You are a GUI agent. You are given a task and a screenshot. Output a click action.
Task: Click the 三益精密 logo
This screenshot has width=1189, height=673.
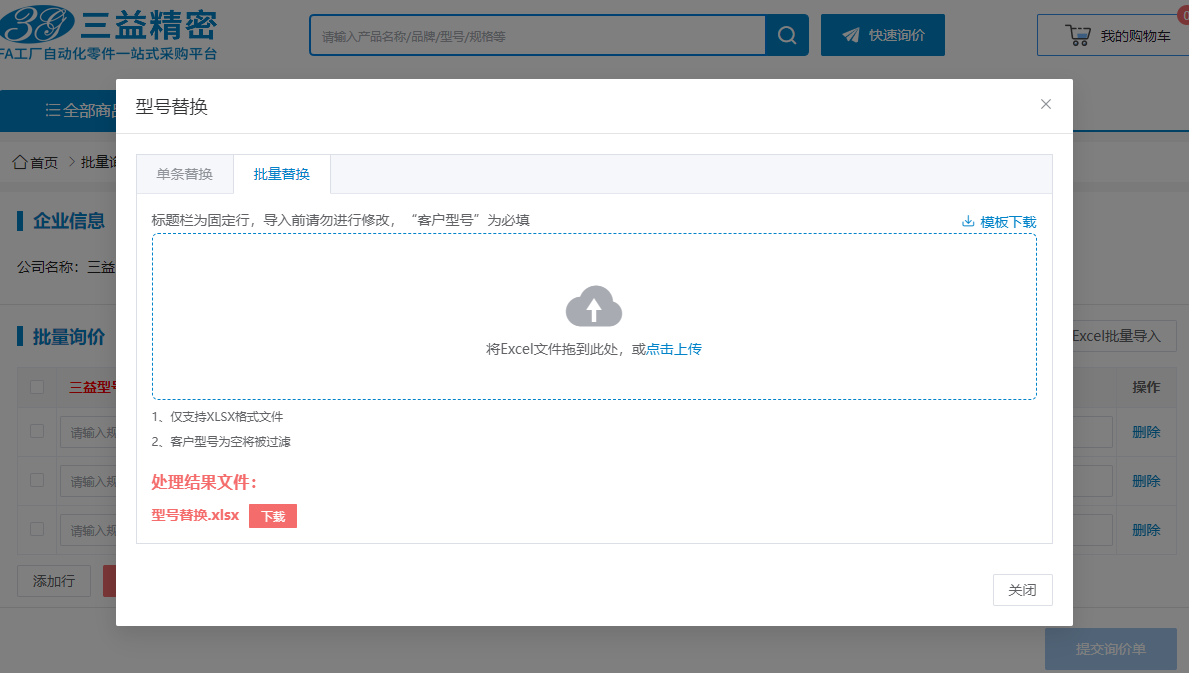pyautogui.click(x=108, y=33)
